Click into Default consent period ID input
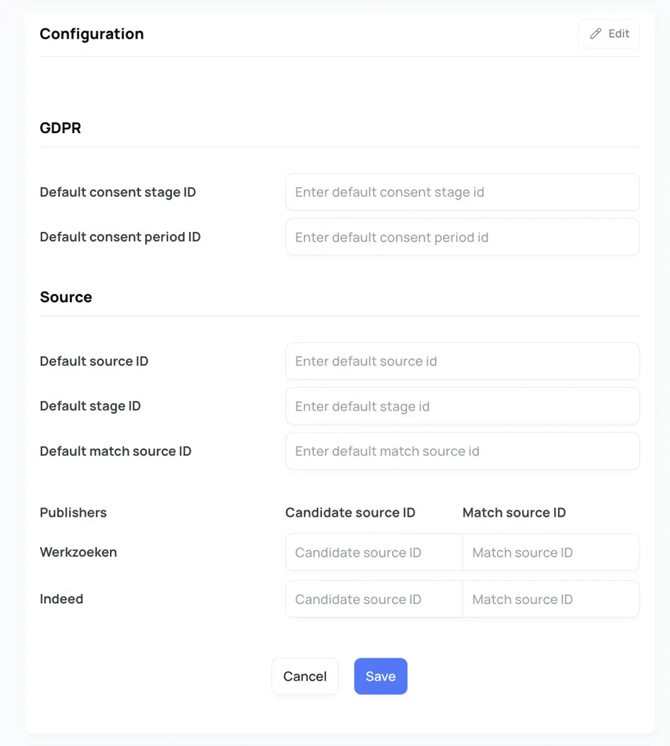The image size is (670, 746). (462, 237)
